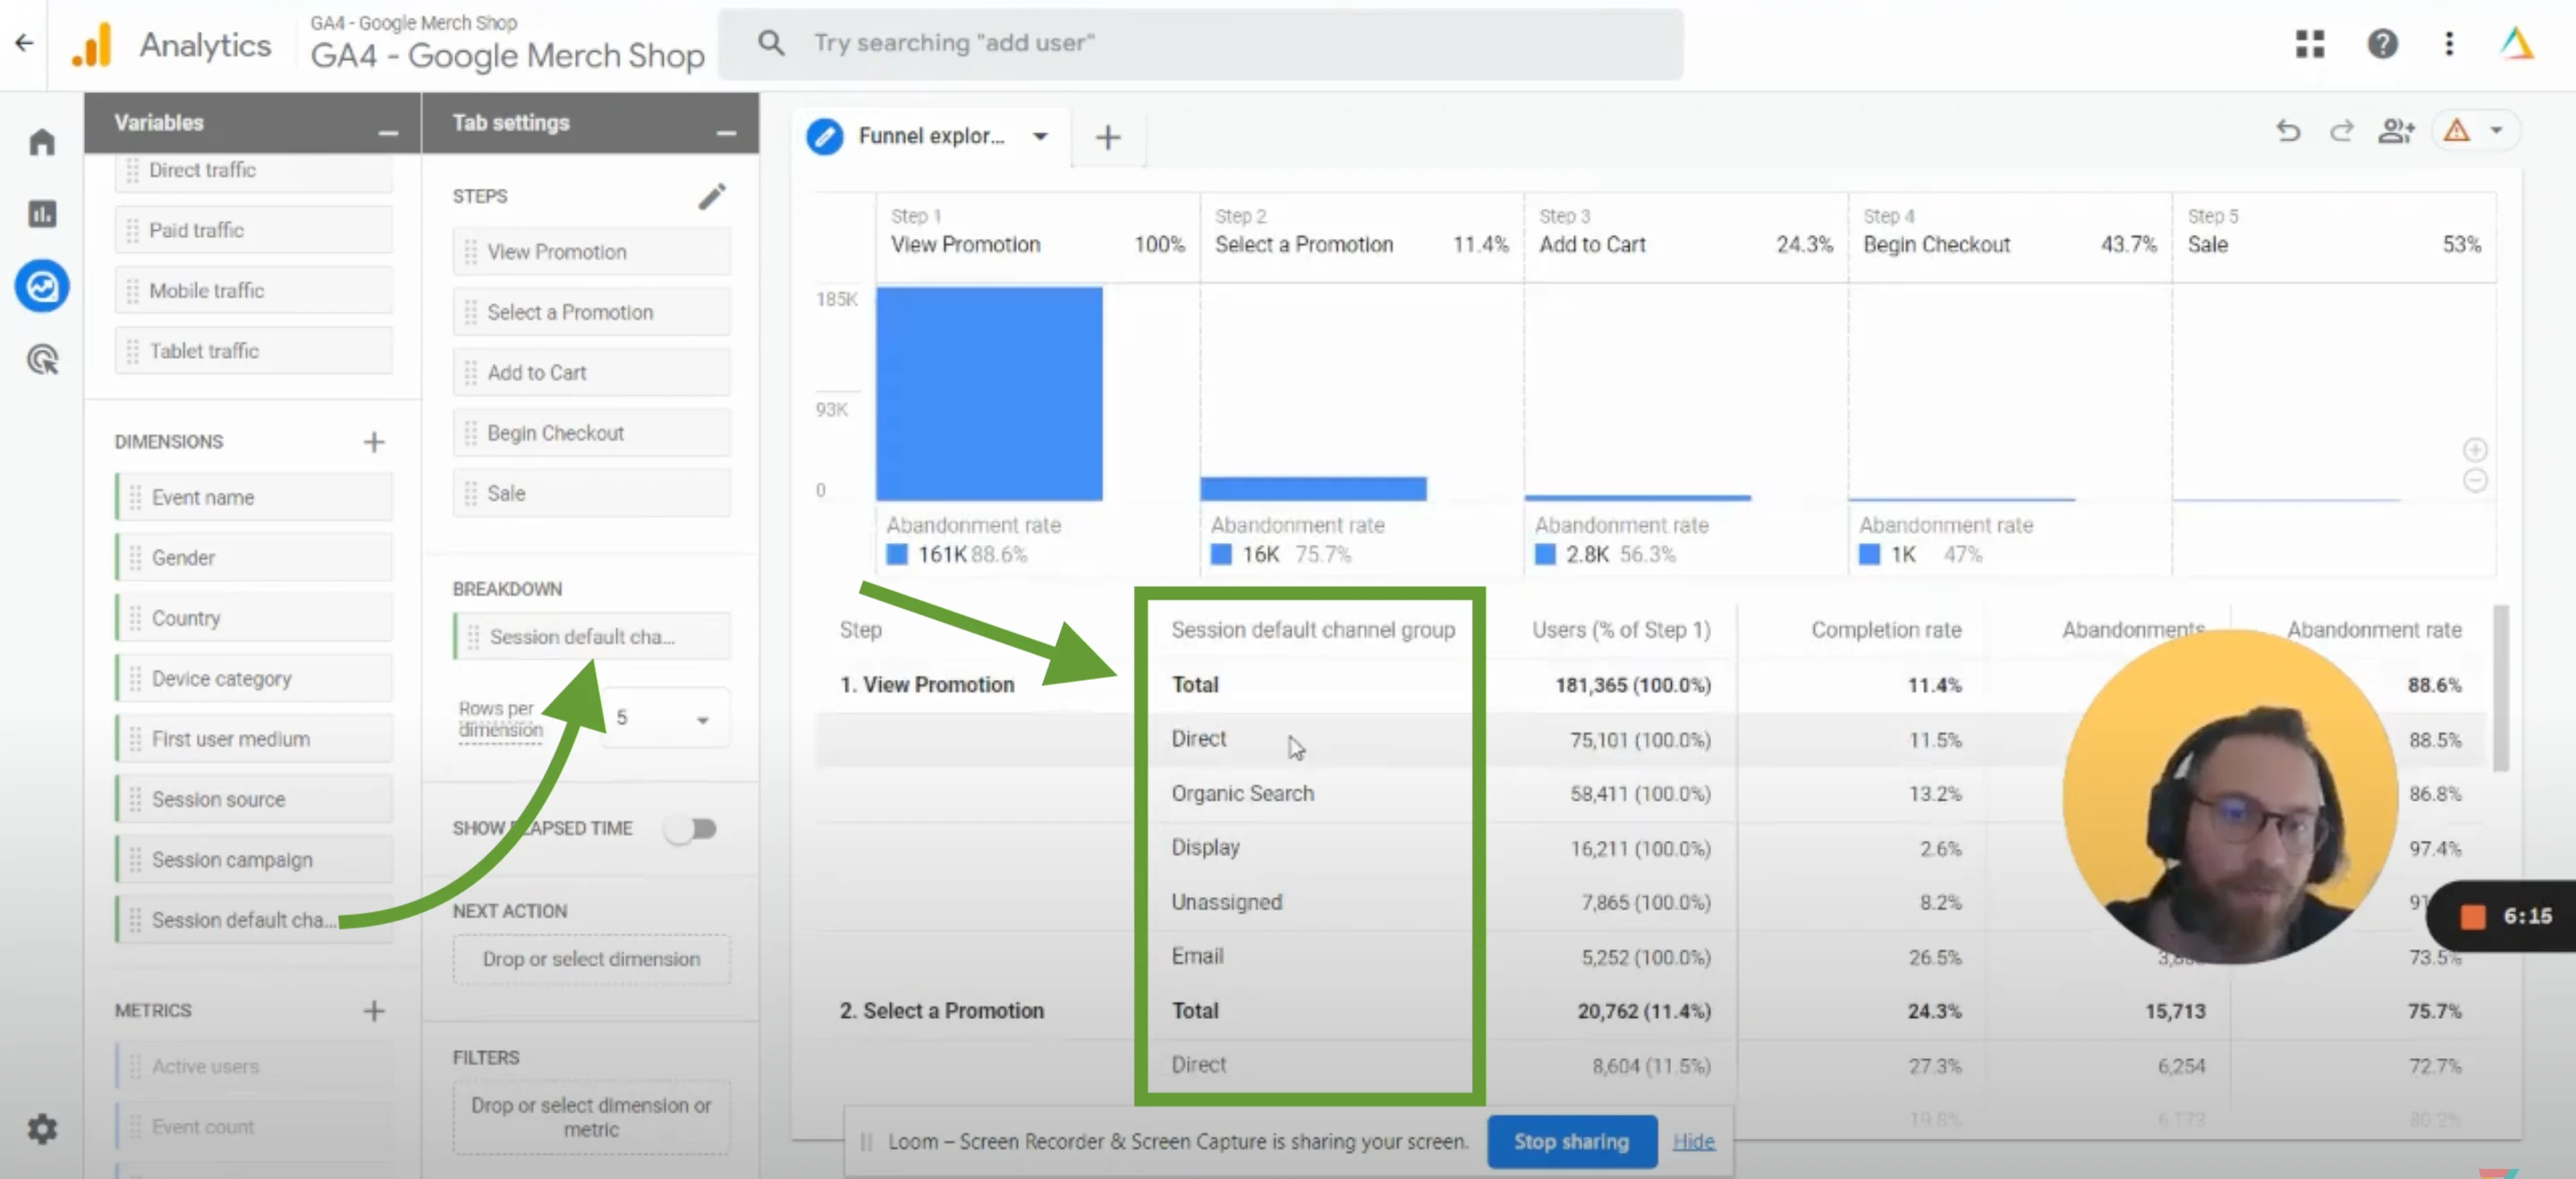Screen dimensions: 2576x1179
Task: Select the Funnel exploration tab
Action: (x=930, y=136)
